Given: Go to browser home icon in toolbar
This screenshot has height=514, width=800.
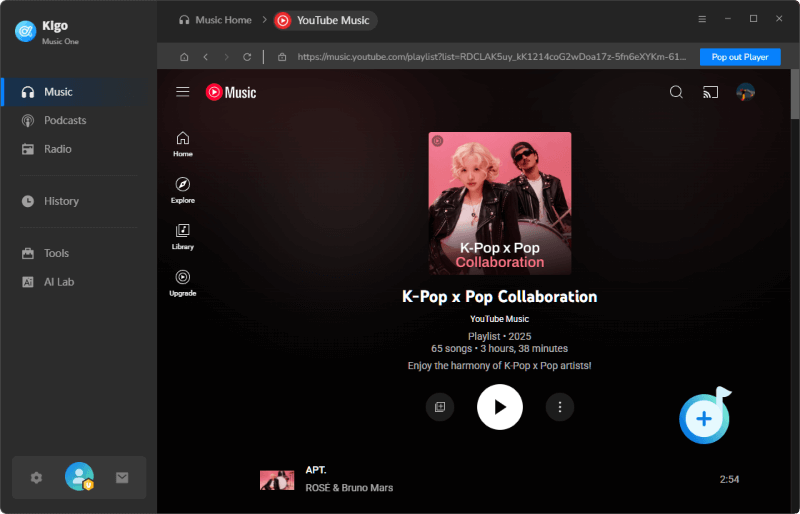Looking at the screenshot, I should (x=183, y=57).
